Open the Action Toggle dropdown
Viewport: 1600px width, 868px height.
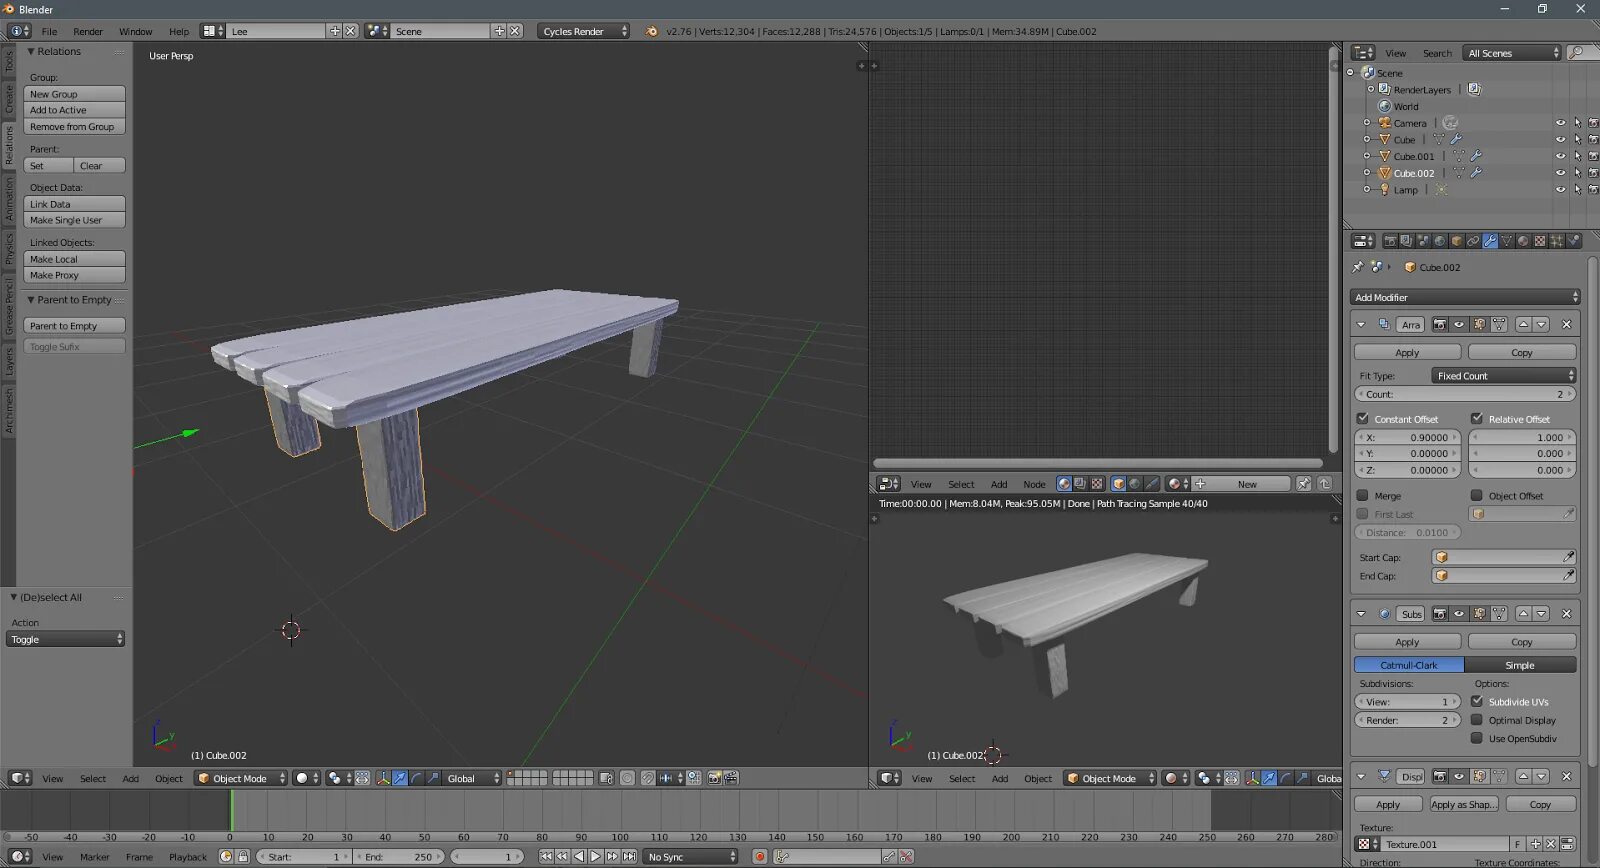(x=65, y=639)
